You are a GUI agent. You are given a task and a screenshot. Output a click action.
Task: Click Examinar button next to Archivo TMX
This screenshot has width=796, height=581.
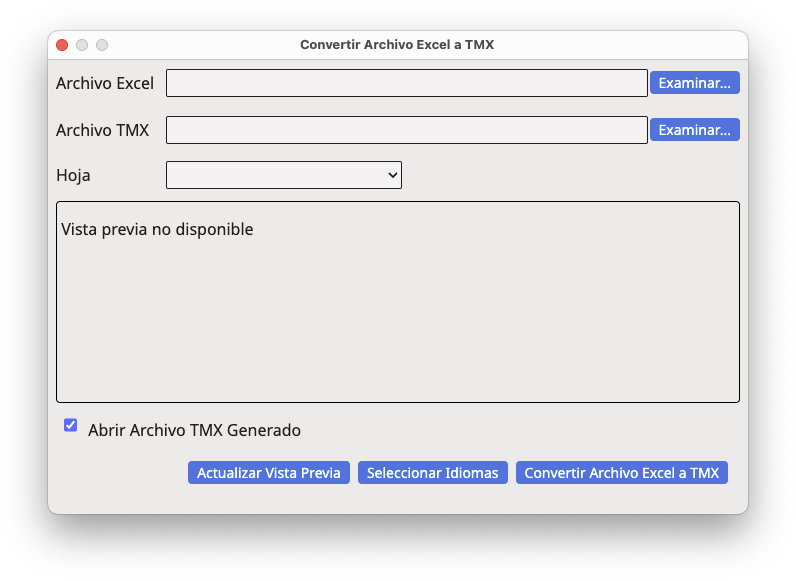point(694,130)
